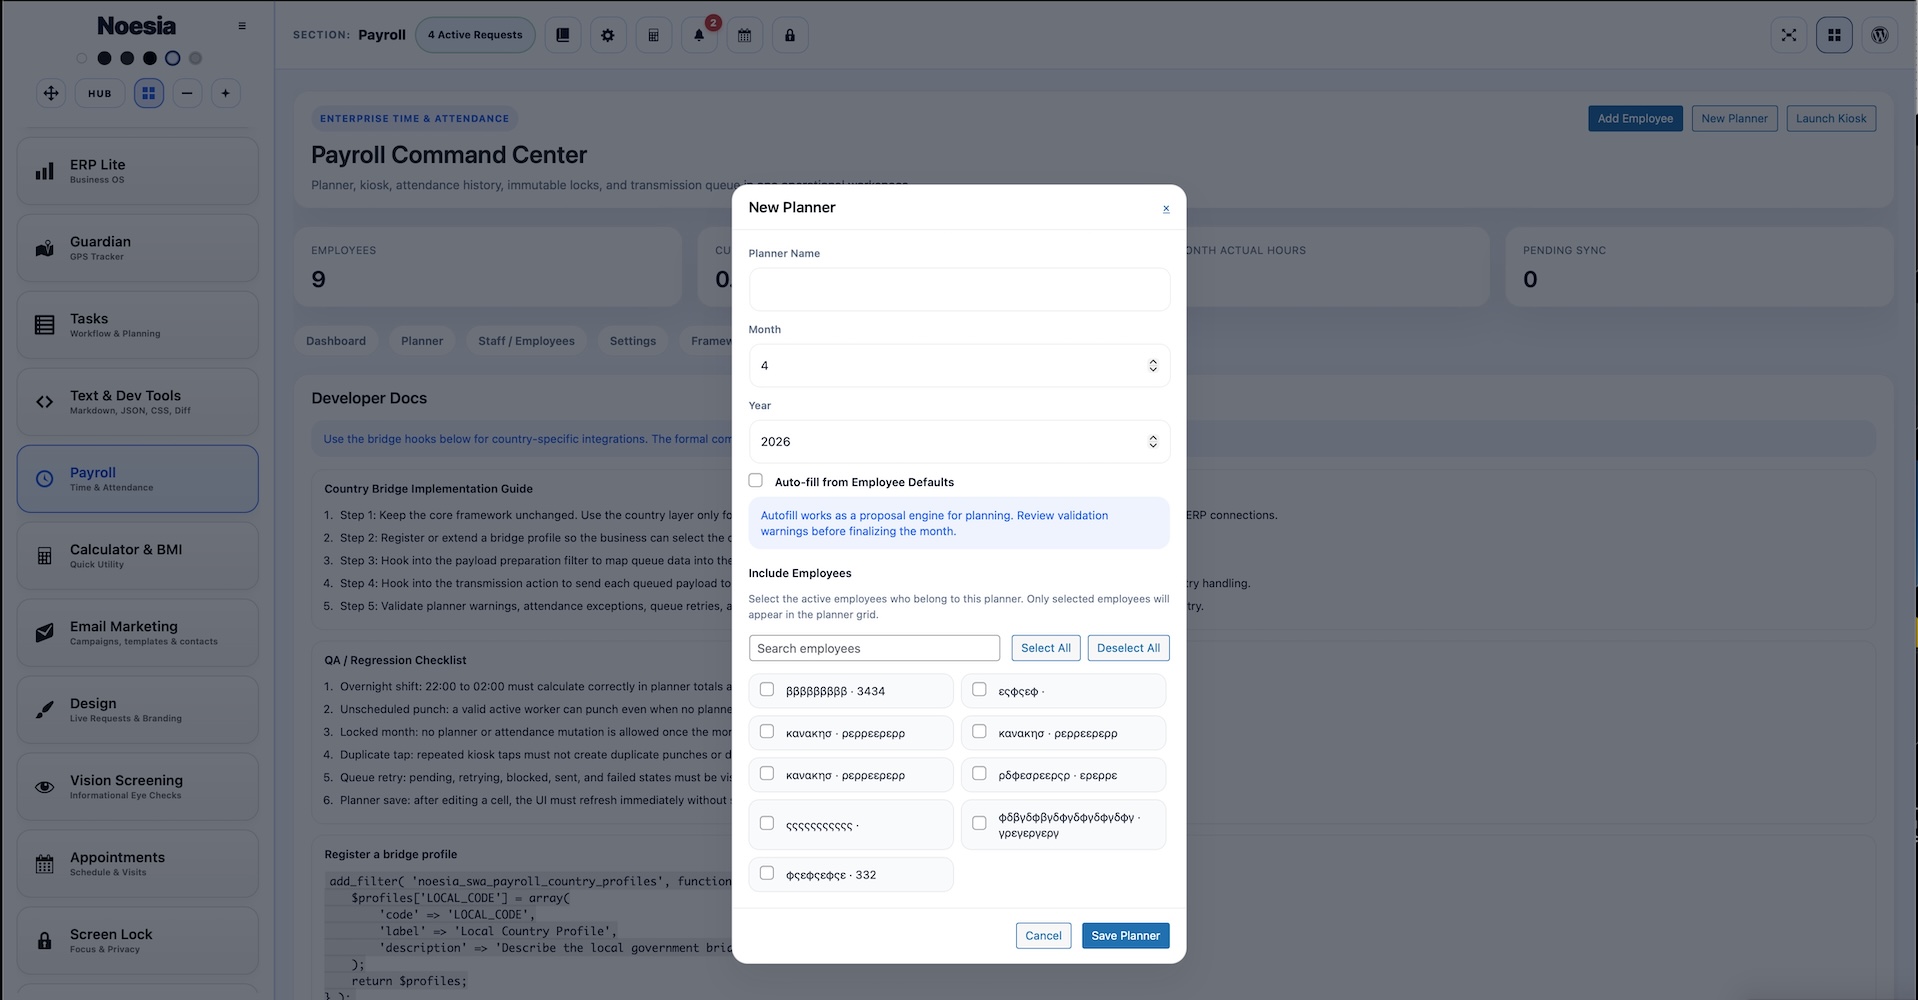
Task: Open notifications bell with badge 2
Action: pyautogui.click(x=699, y=35)
